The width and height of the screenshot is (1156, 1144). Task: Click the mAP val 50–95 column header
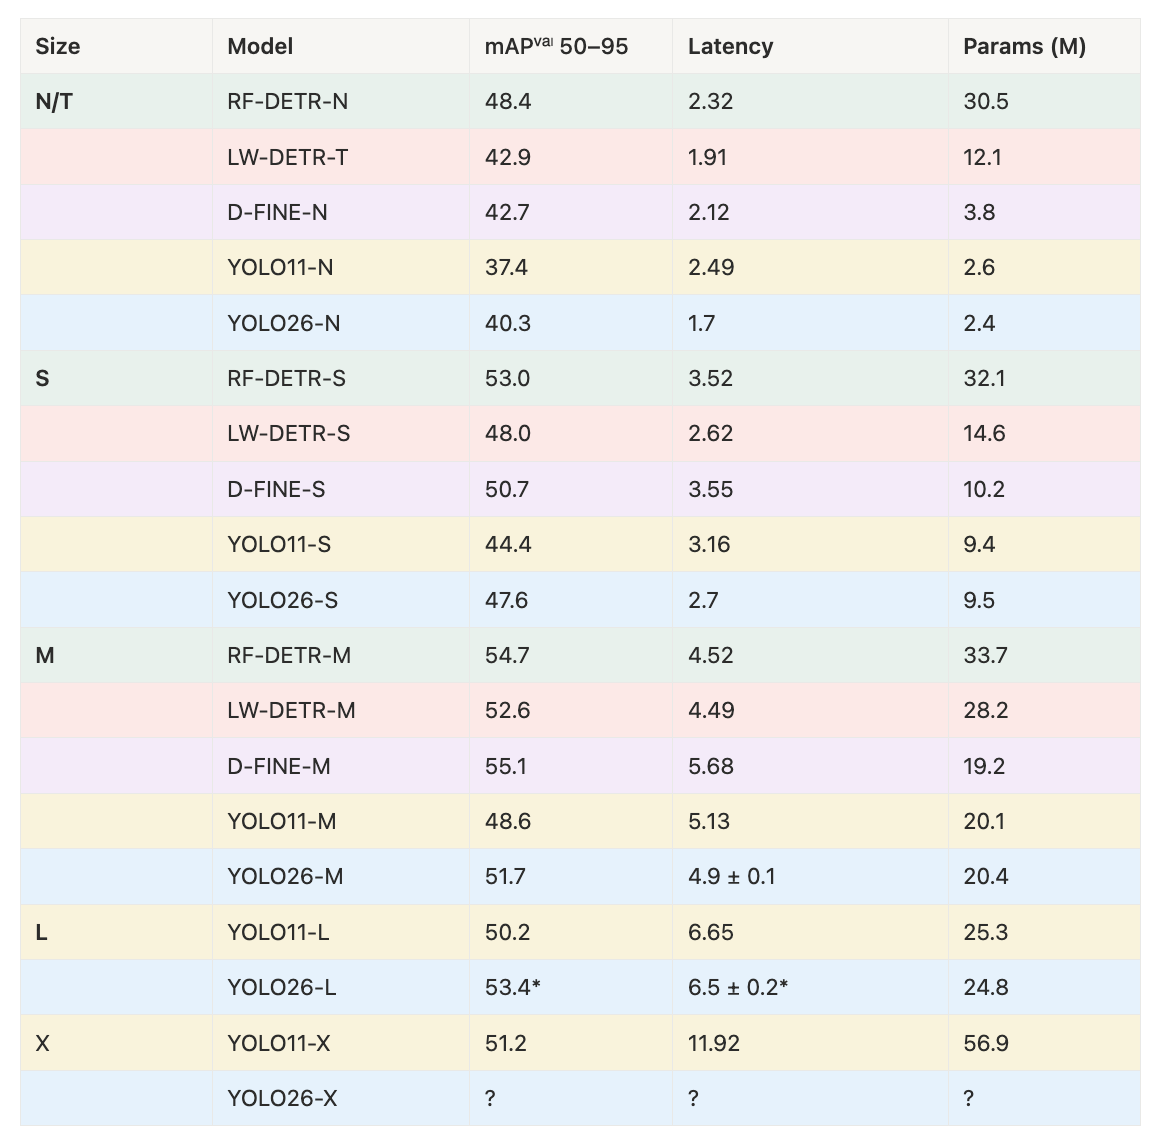[556, 46]
